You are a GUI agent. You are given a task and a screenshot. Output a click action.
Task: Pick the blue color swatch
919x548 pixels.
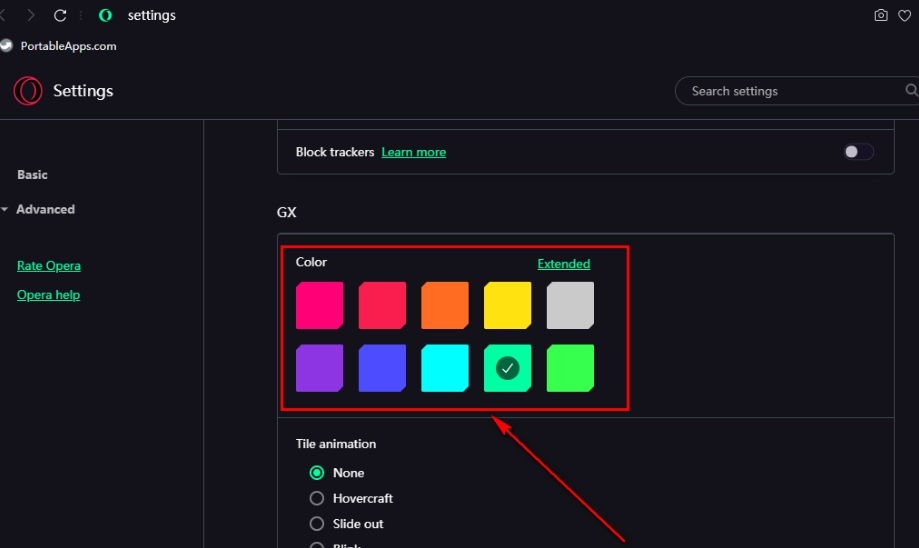382,368
